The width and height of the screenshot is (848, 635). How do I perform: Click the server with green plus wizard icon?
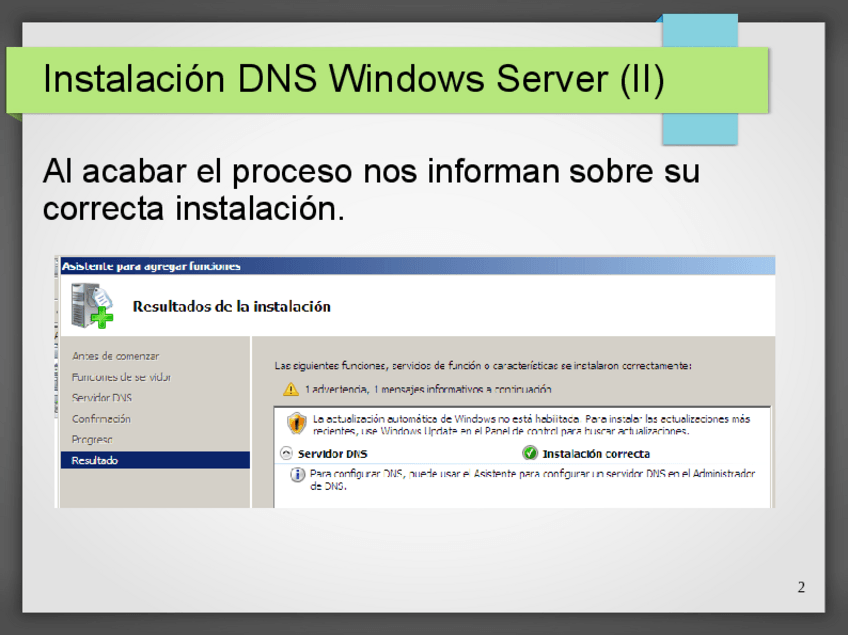(x=92, y=306)
